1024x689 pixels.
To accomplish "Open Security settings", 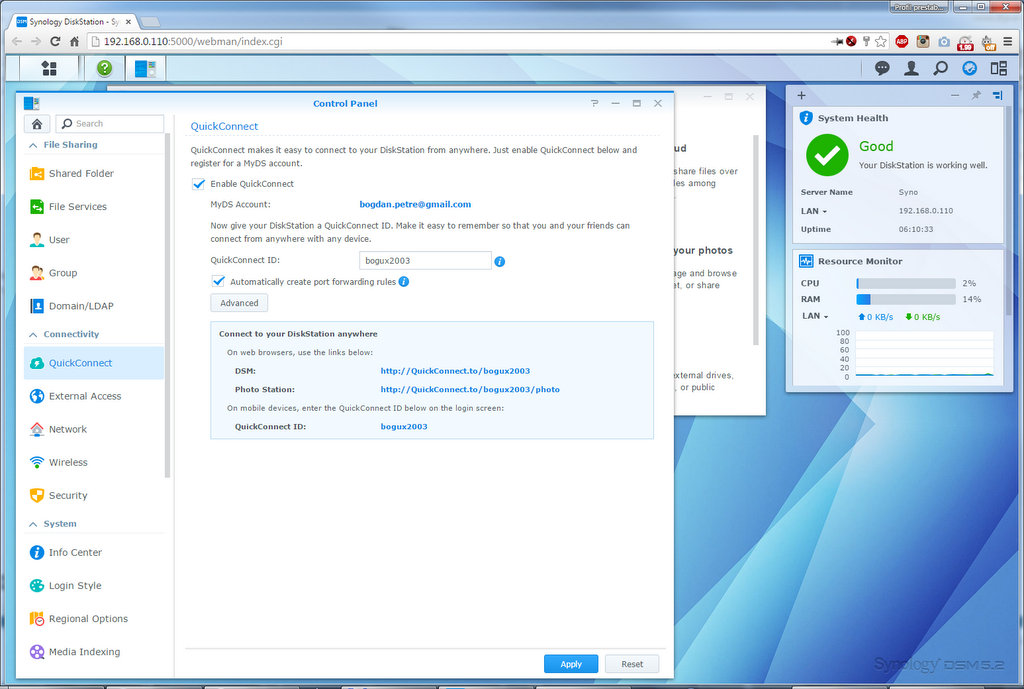I will click(x=94, y=496).
